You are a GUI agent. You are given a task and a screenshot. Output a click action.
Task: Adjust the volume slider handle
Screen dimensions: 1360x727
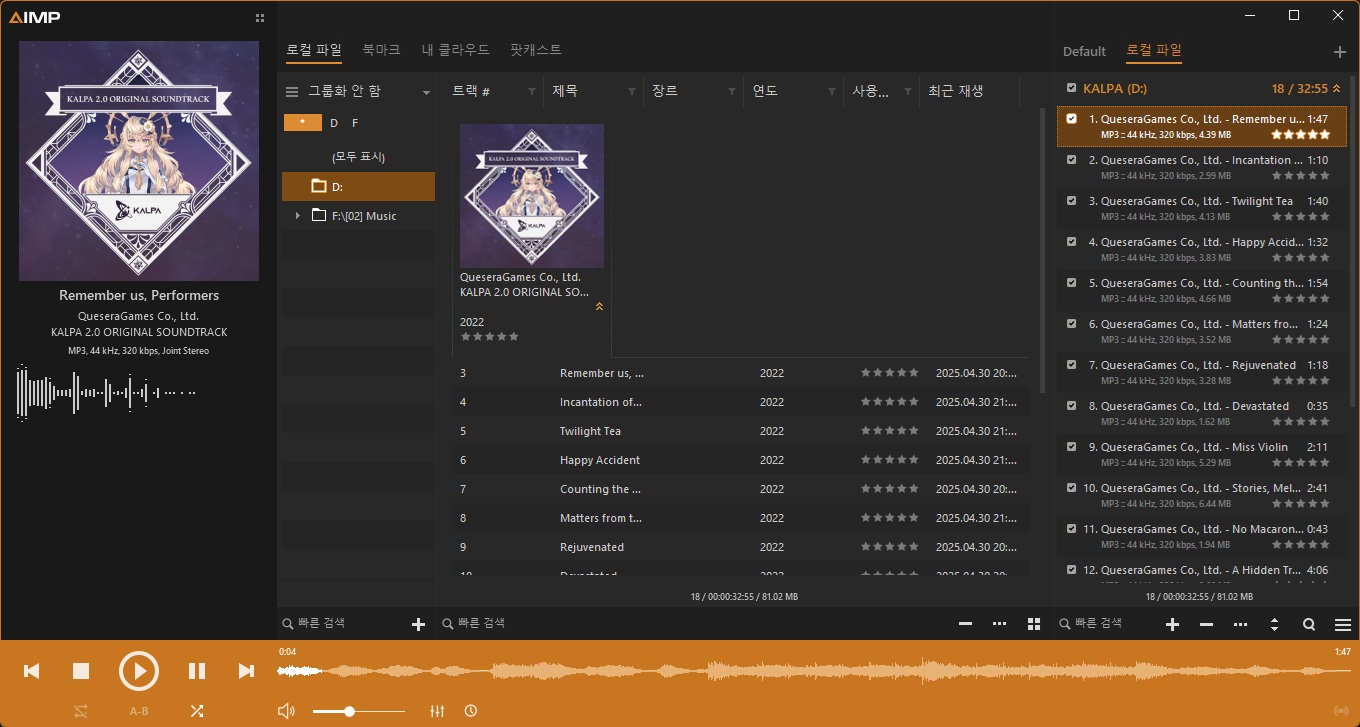coord(349,711)
